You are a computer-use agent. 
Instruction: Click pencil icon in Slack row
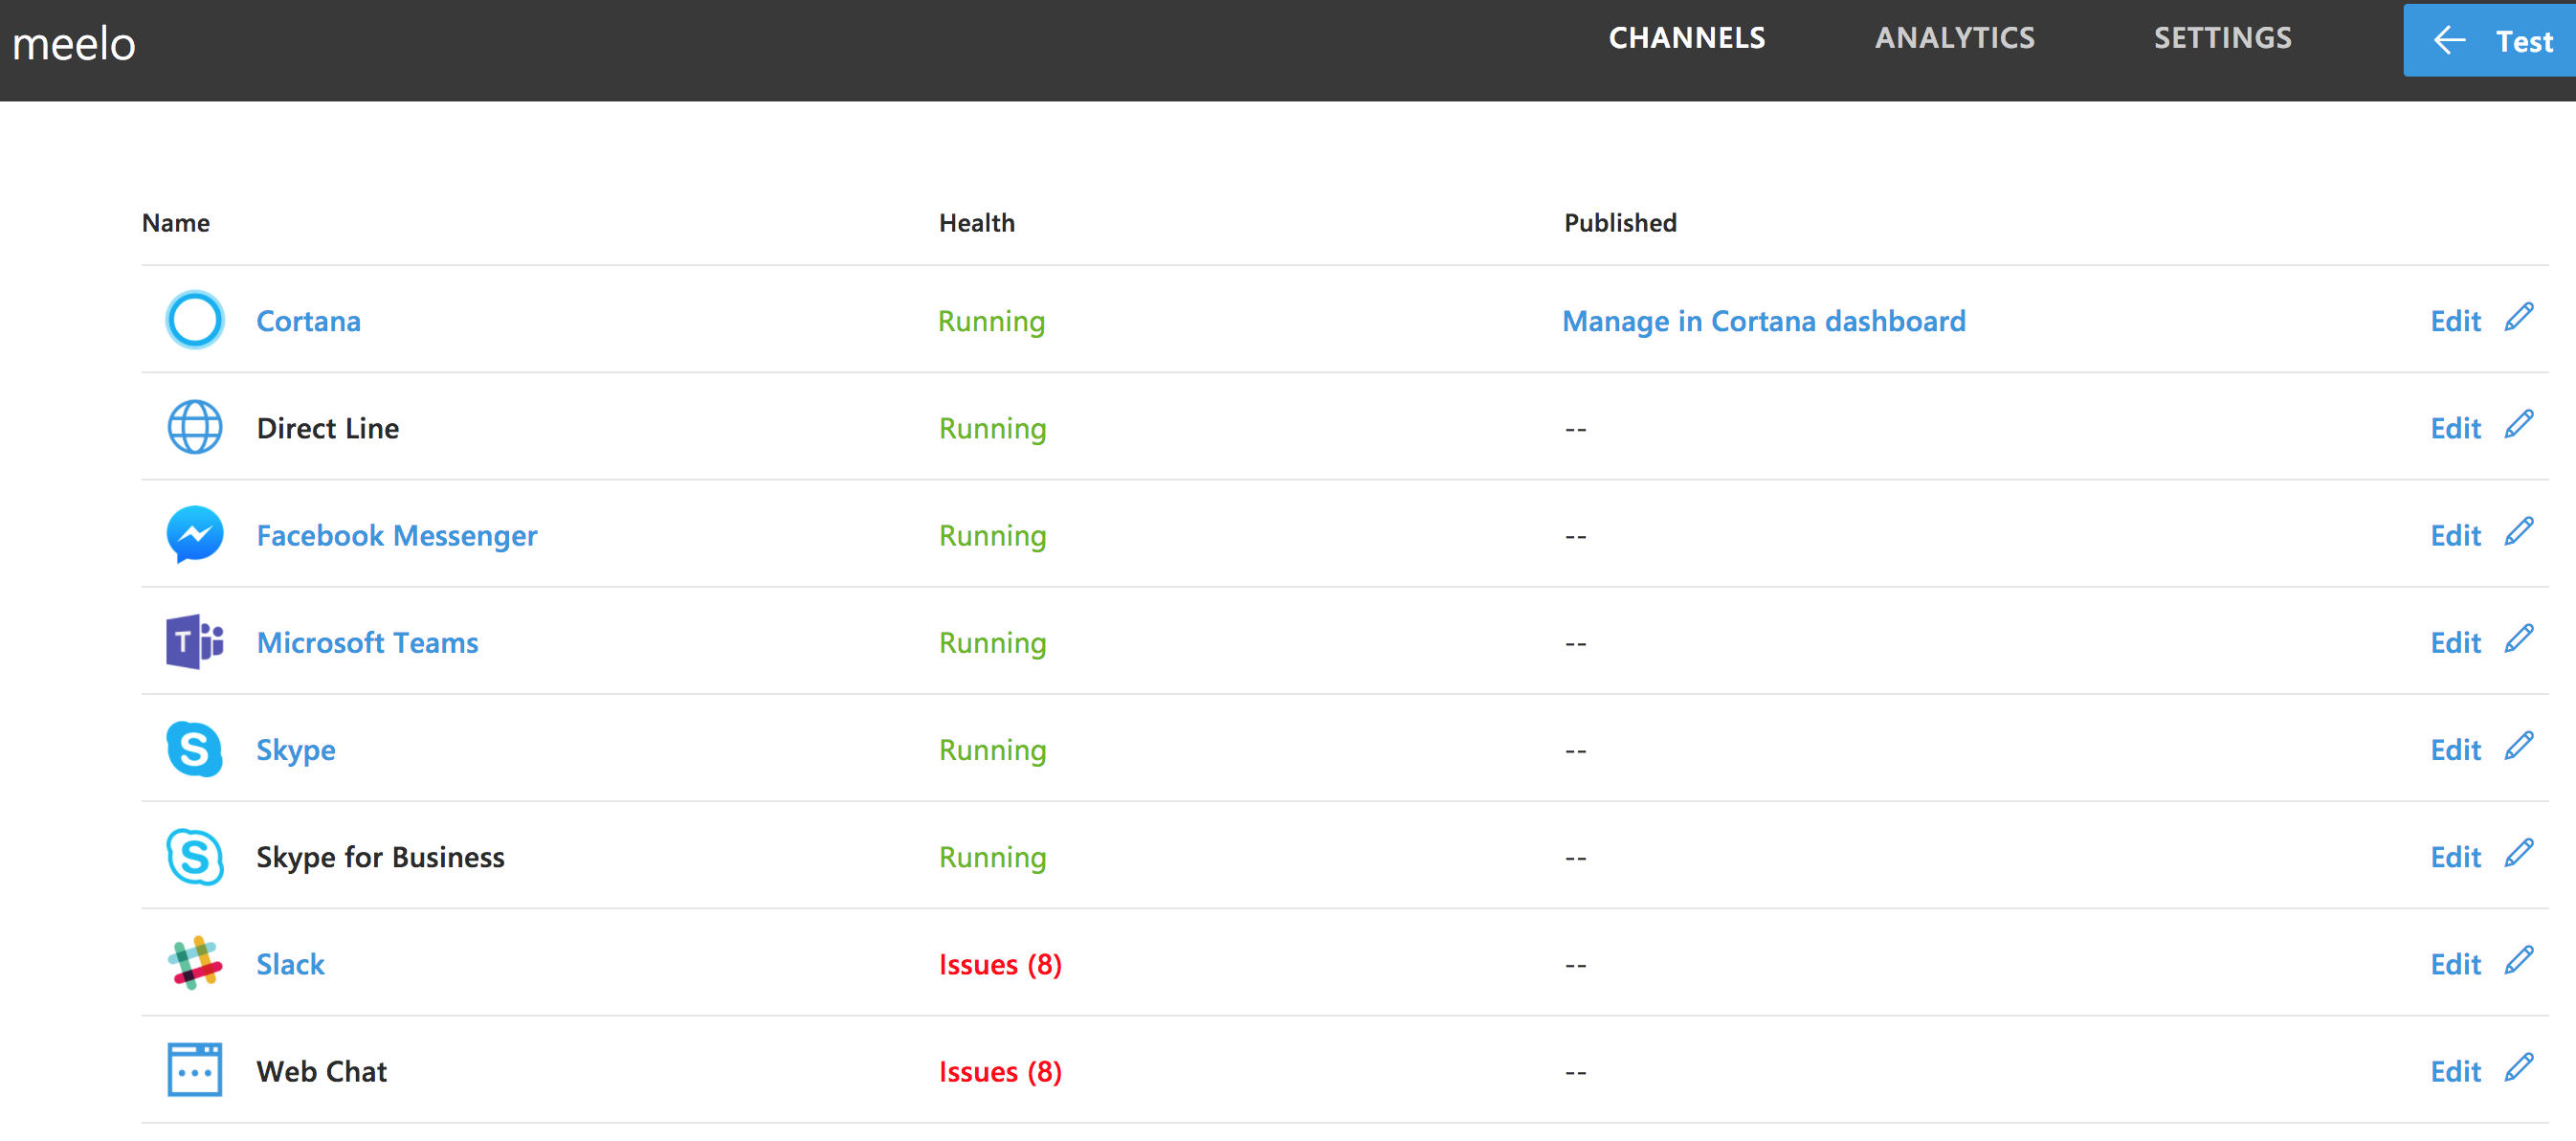[x=2519, y=960]
